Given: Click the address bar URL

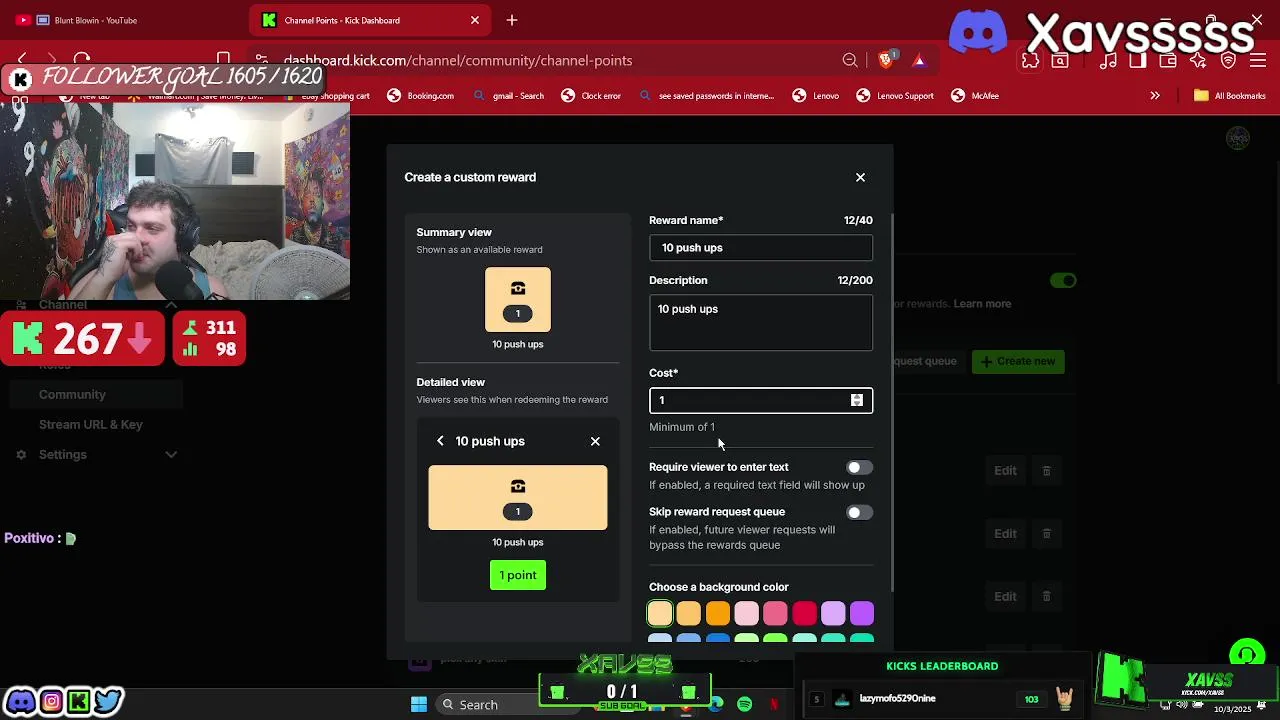Looking at the screenshot, I should (458, 60).
